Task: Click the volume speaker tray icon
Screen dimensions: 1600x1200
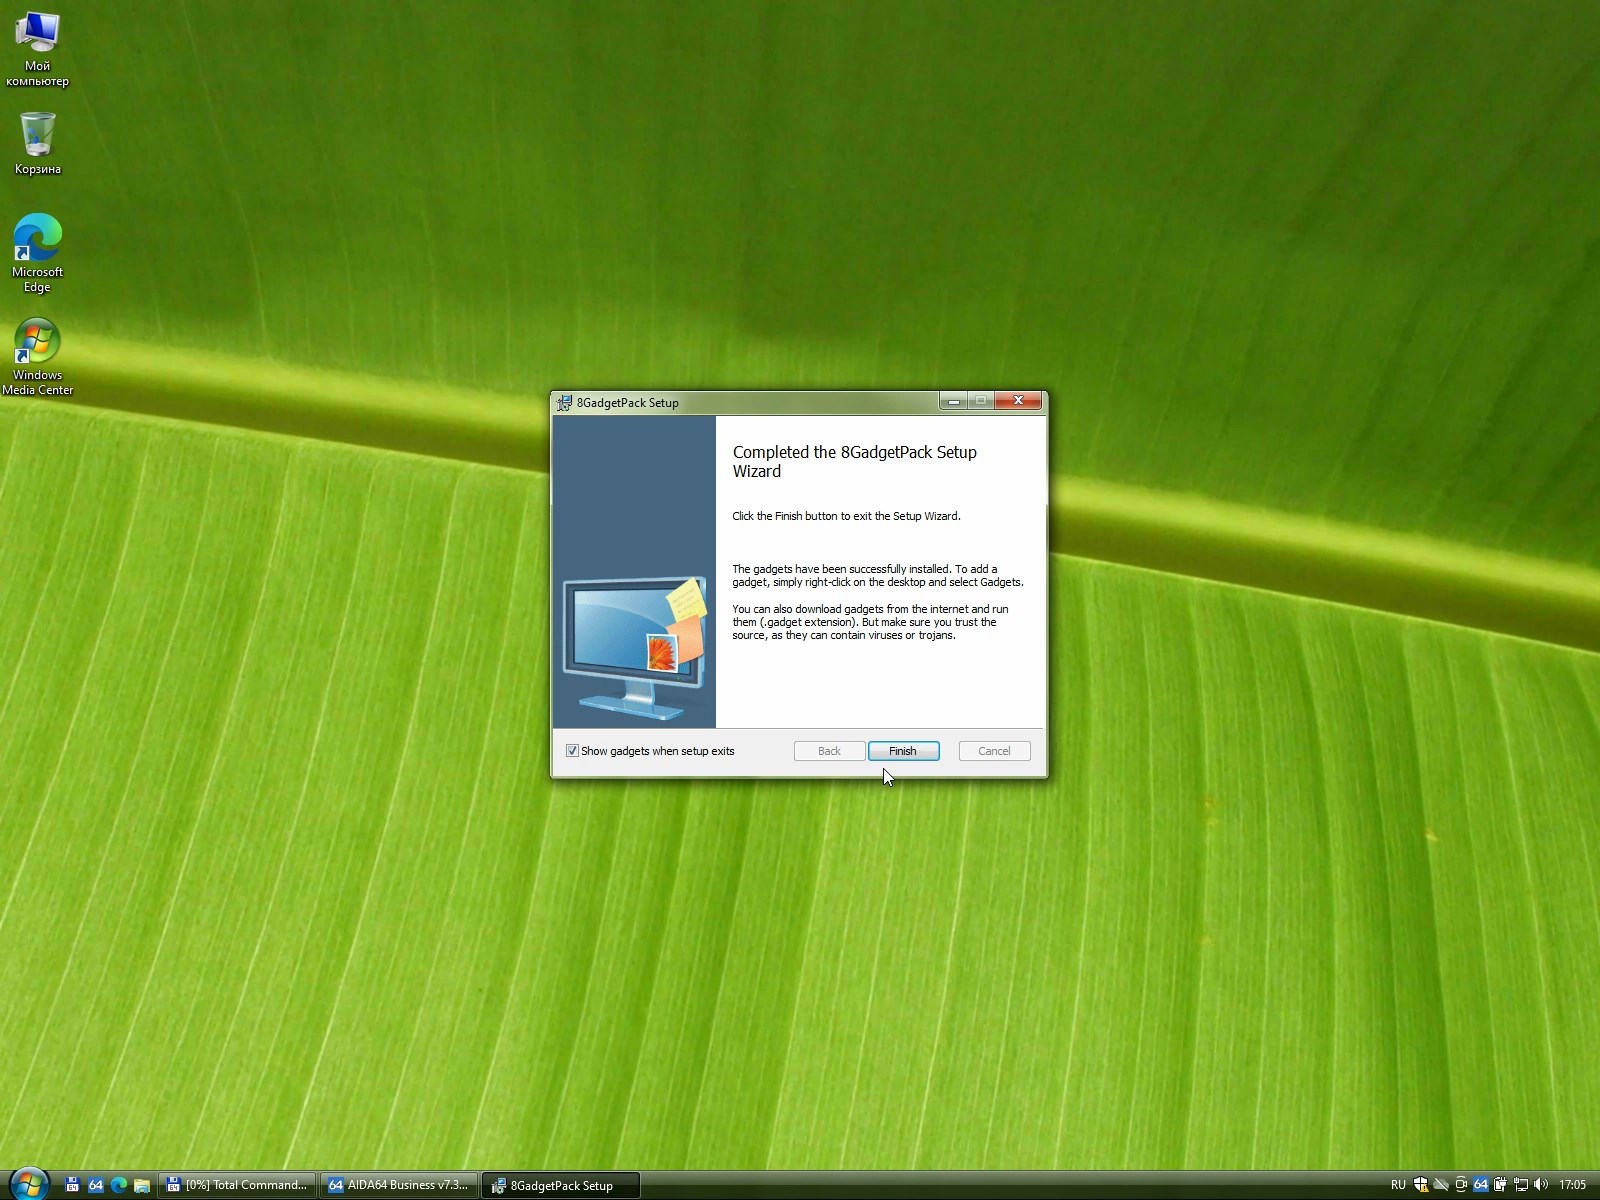Action: (x=1541, y=1185)
